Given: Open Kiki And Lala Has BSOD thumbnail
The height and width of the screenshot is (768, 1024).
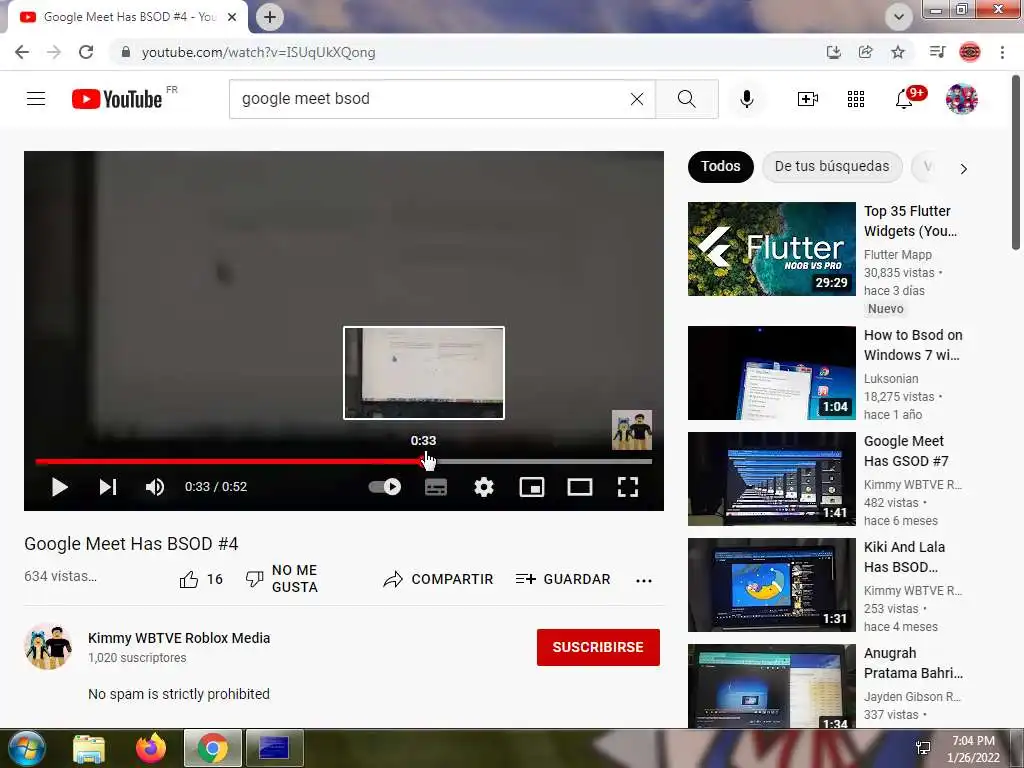Looking at the screenshot, I should [771, 585].
